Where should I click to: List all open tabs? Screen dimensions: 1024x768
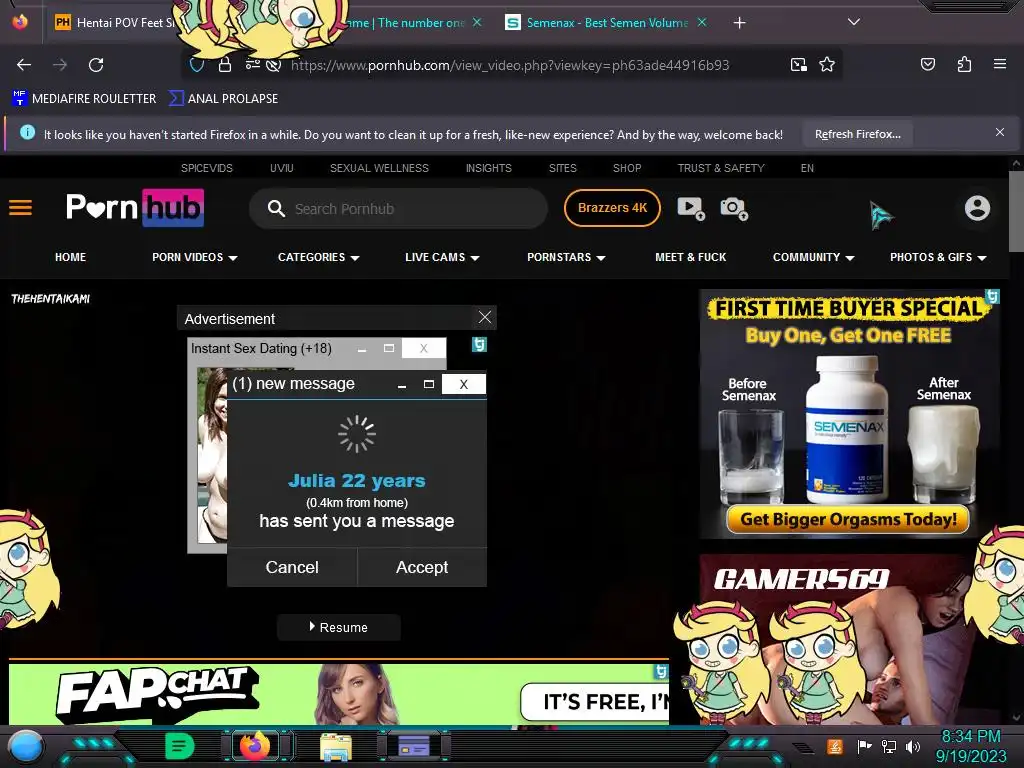[x=853, y=22]
